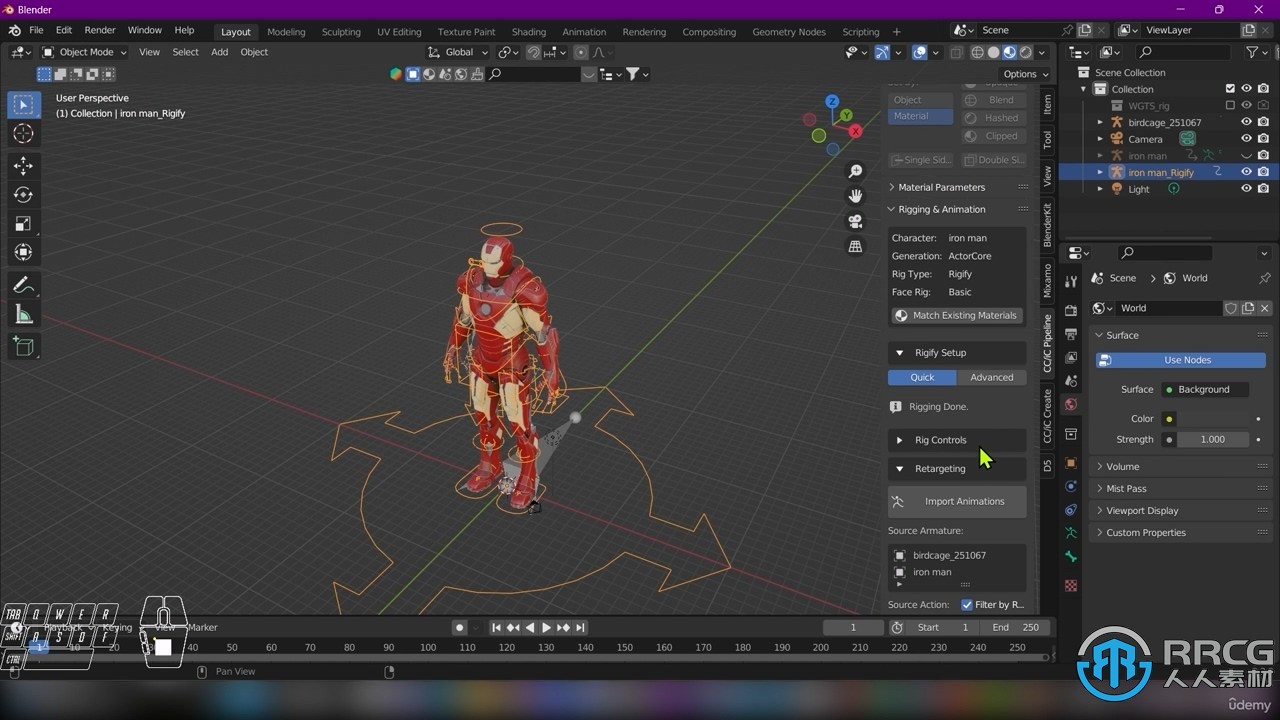Open Mixamo sidebar tab
Screen dimensions: 1280x720
(x=1047, y=280)
